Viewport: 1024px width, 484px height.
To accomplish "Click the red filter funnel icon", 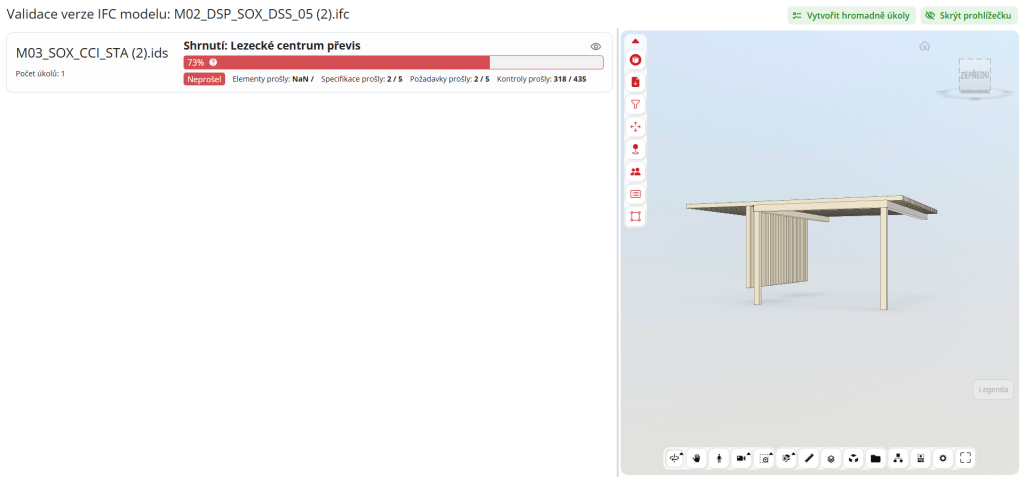I will tap(635, 104).
